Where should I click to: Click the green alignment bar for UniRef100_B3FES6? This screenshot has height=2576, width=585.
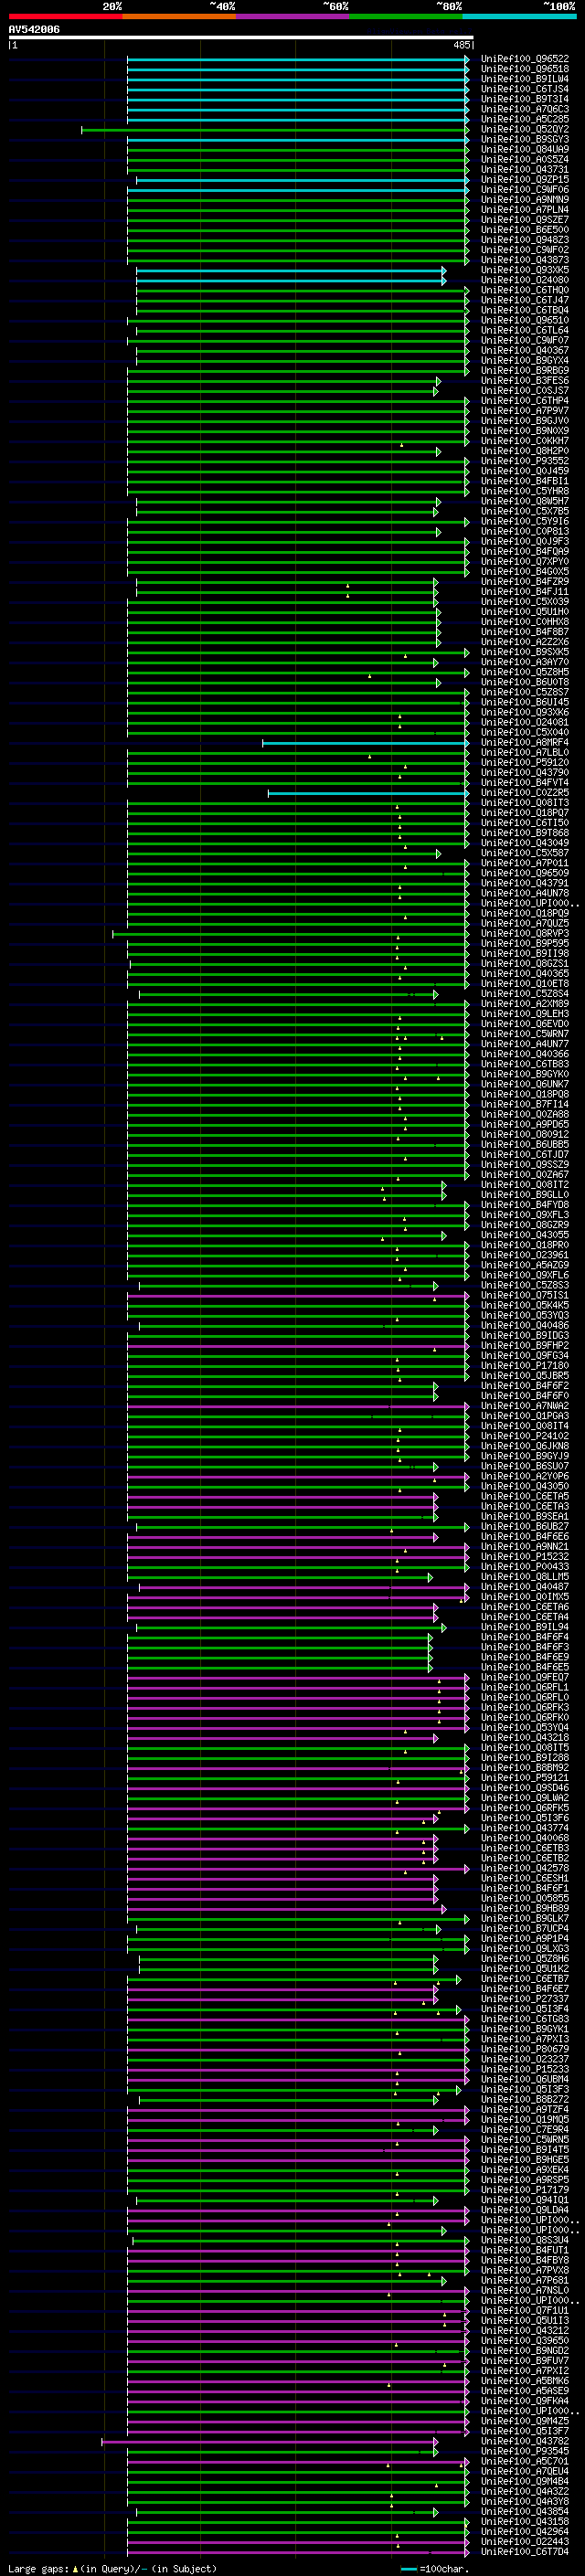(284, 381)
